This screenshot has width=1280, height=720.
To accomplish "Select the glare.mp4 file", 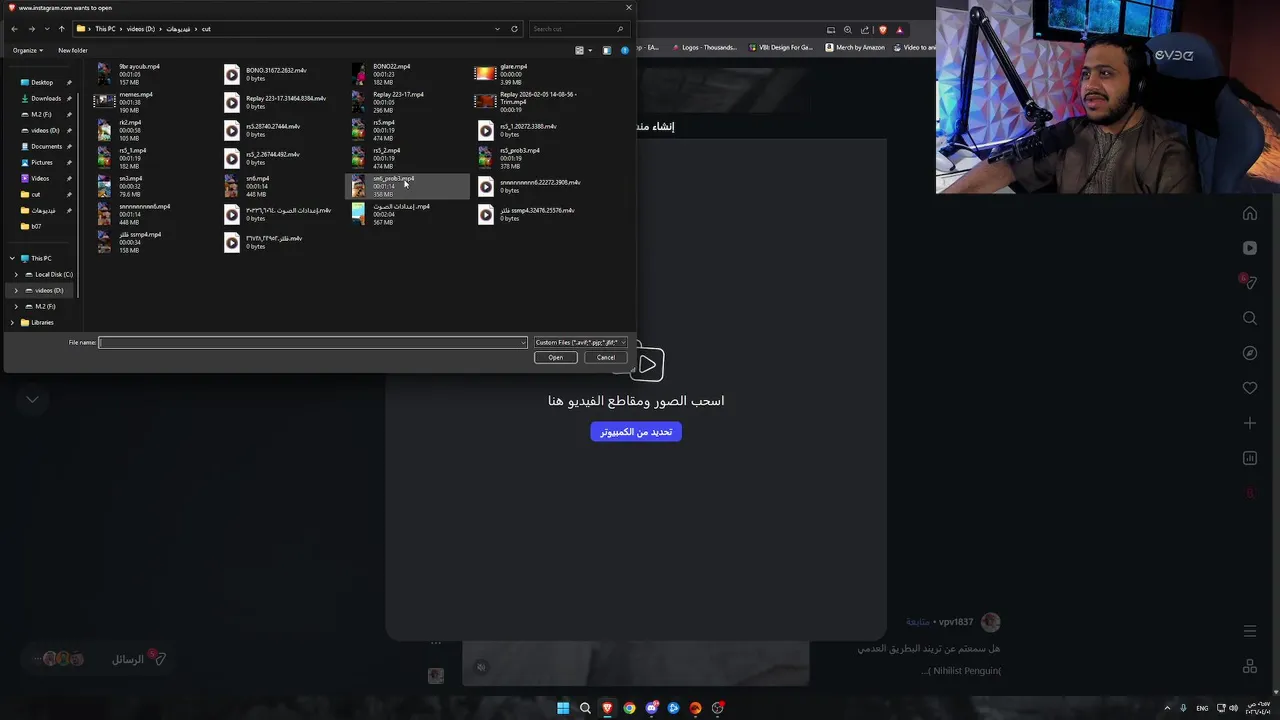I will click(x=502, y=74).
